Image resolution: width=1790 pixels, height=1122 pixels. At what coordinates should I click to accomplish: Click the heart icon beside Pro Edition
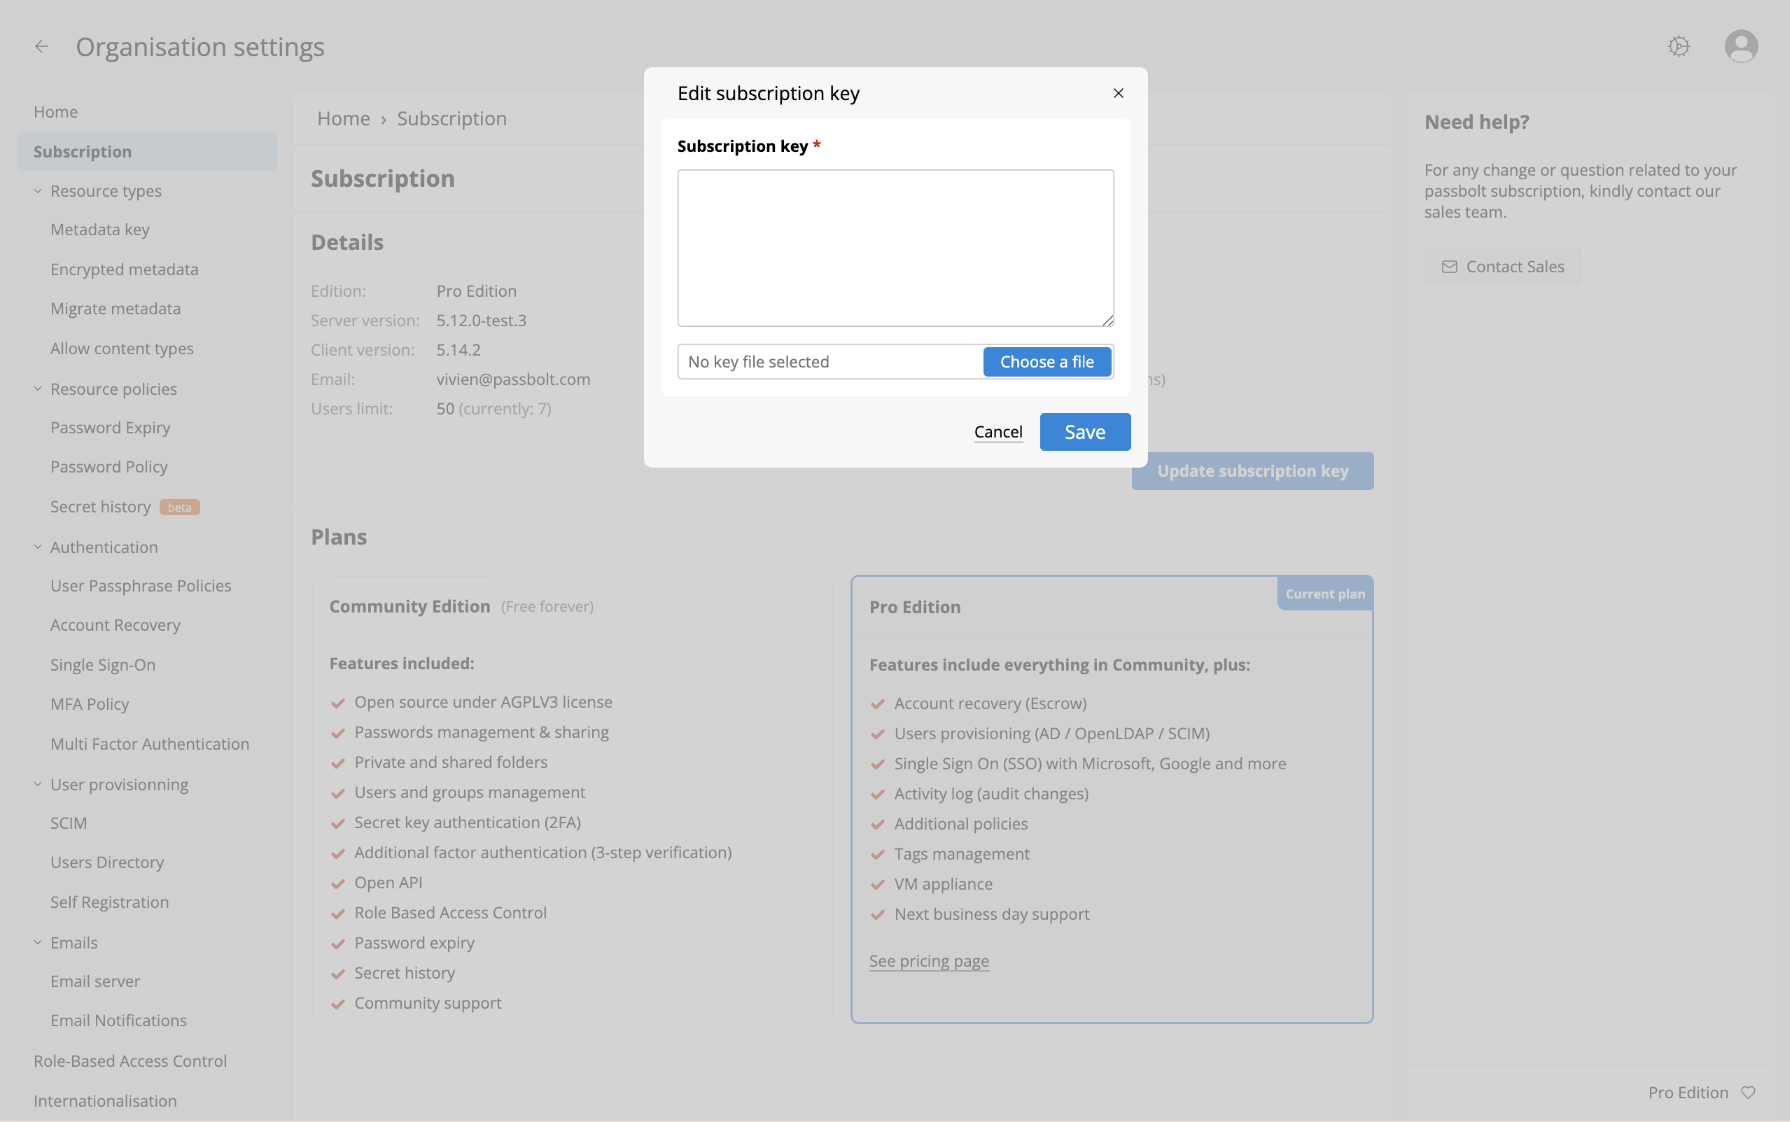point(1748,1092)
